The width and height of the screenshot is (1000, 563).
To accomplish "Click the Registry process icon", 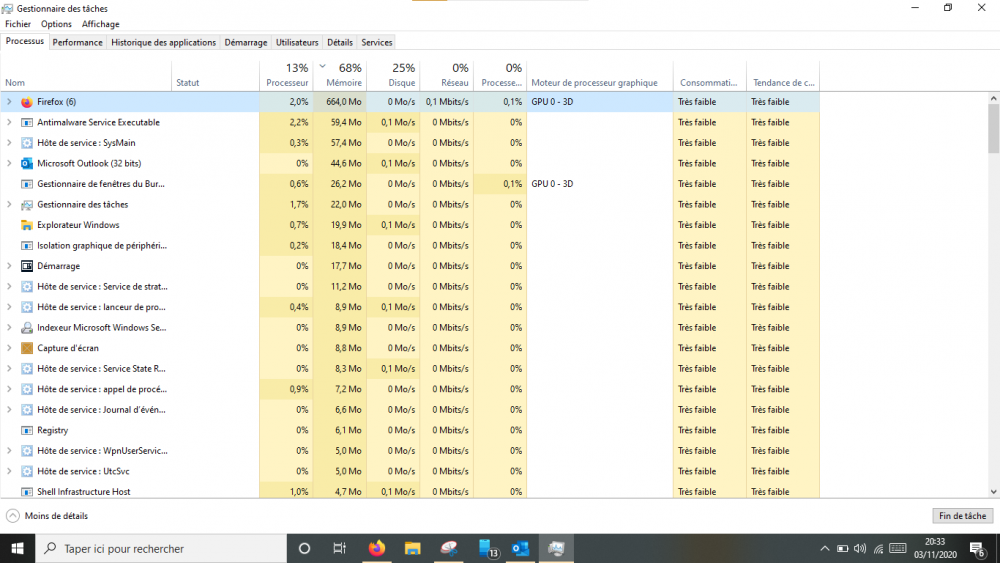I will [27, 430].
